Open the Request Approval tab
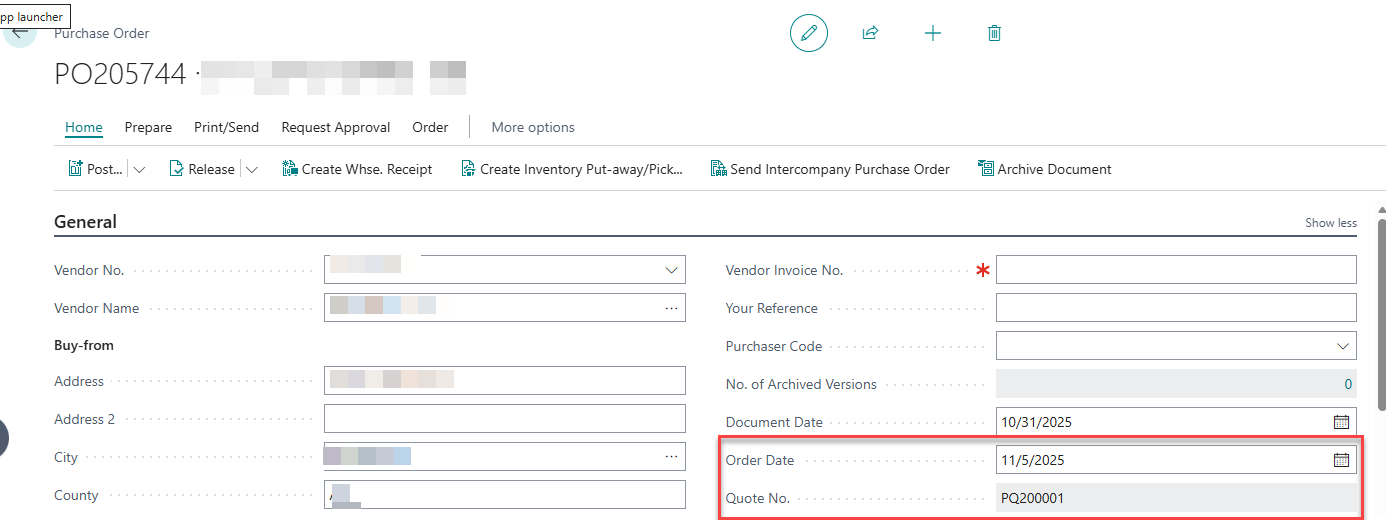The image size is (1386, 520). (335, 127)
